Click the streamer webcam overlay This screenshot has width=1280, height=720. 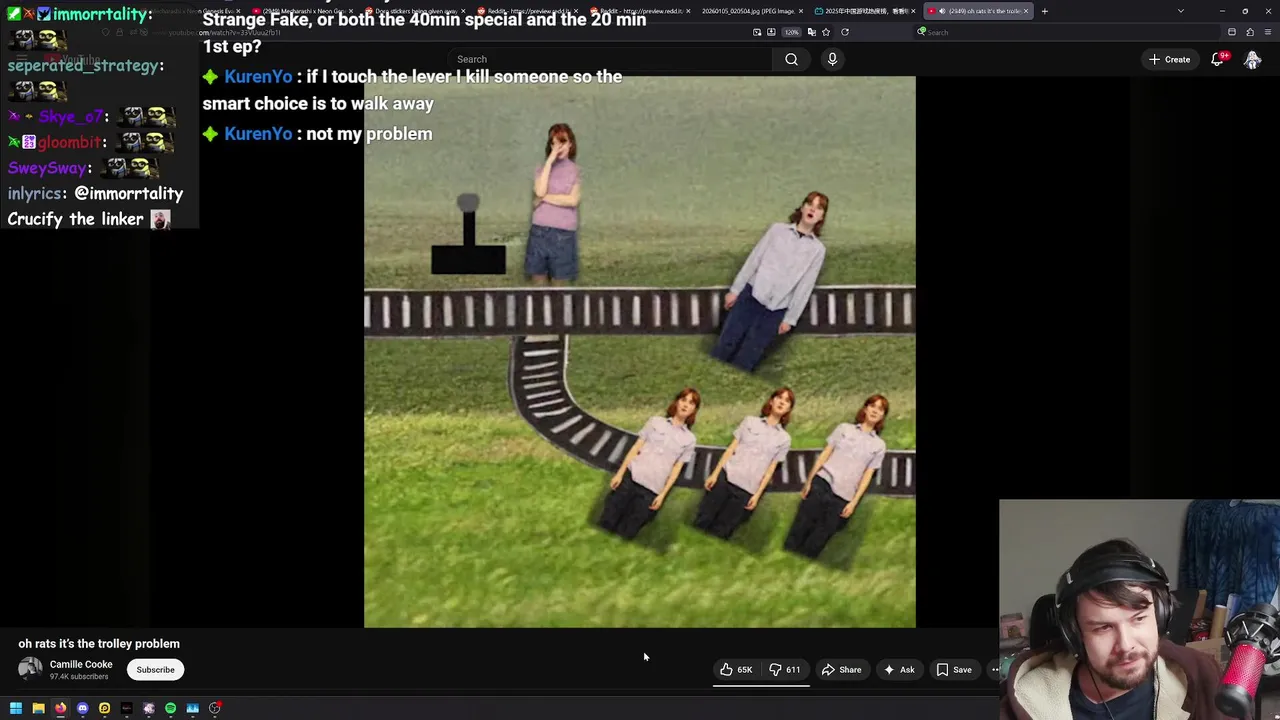coord(1139,610)
